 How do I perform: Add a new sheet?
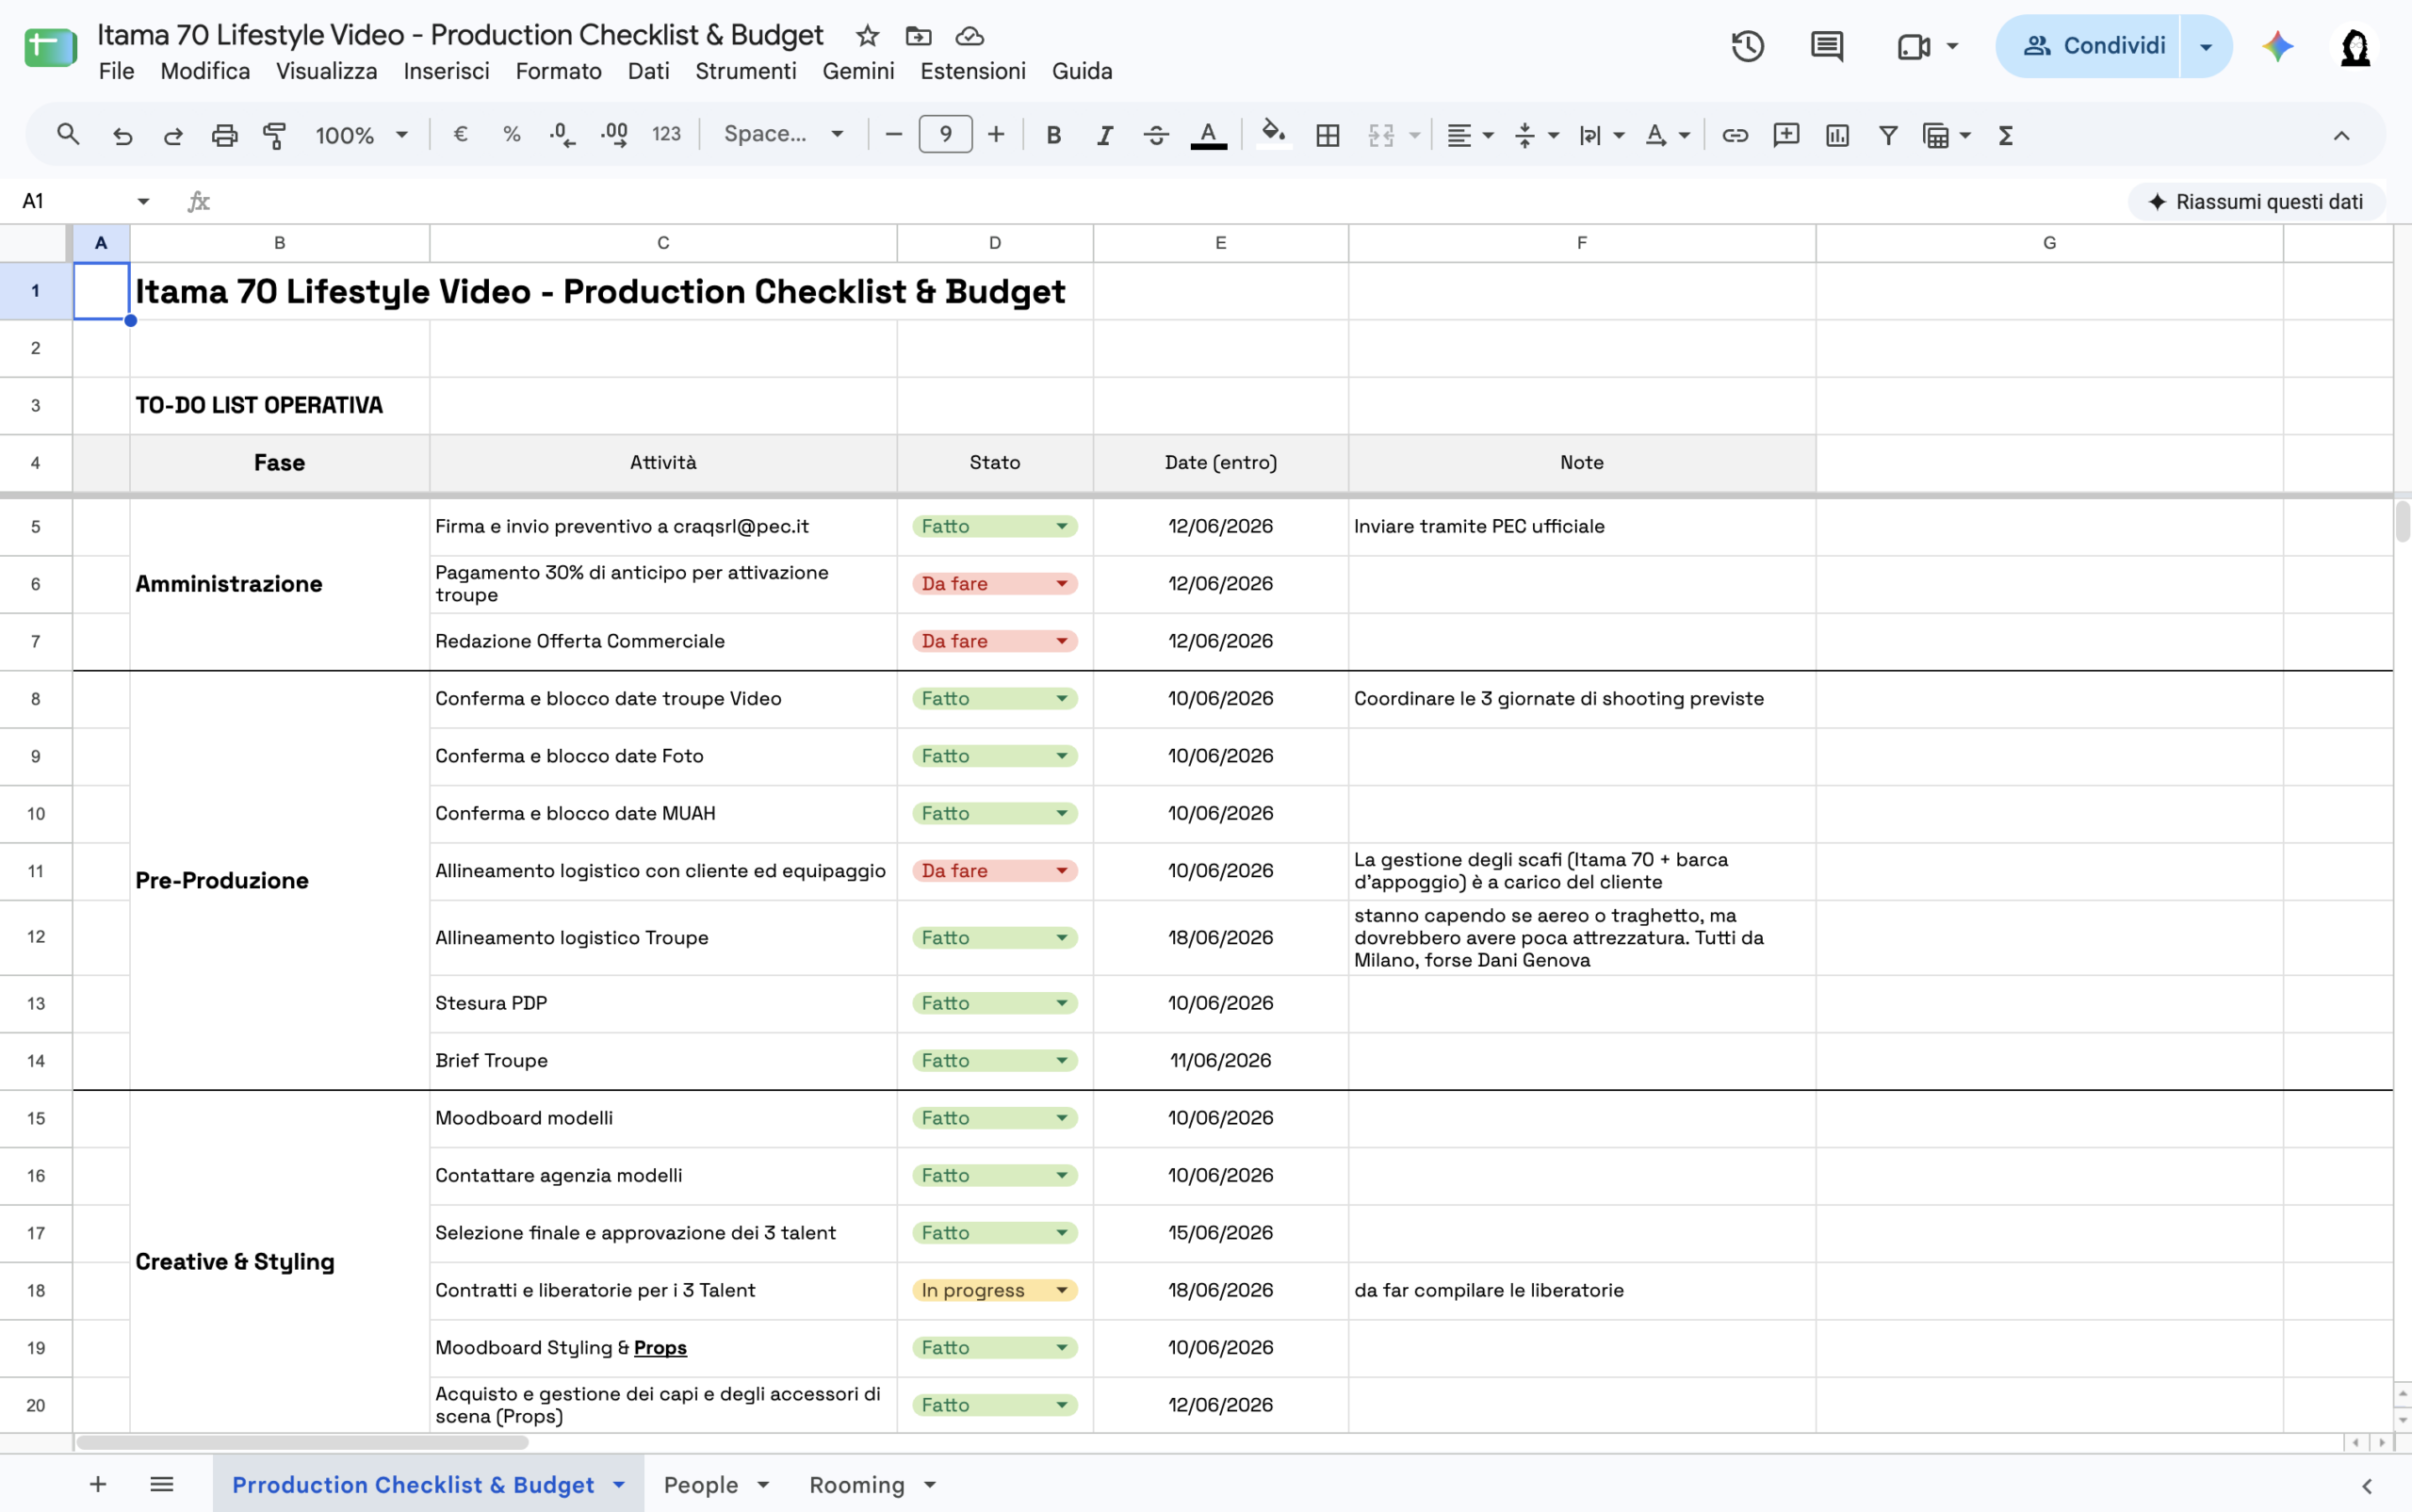(x=97, y=1485)
